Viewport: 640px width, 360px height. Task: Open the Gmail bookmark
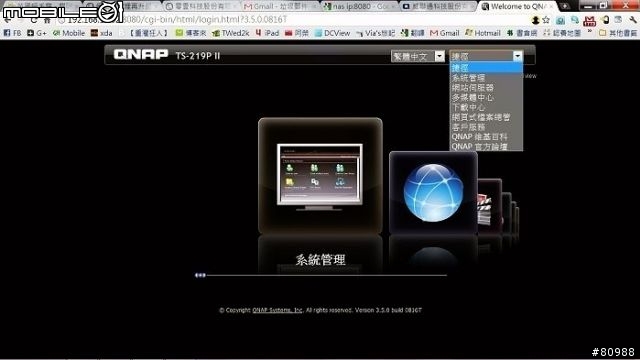click(445, 33)
